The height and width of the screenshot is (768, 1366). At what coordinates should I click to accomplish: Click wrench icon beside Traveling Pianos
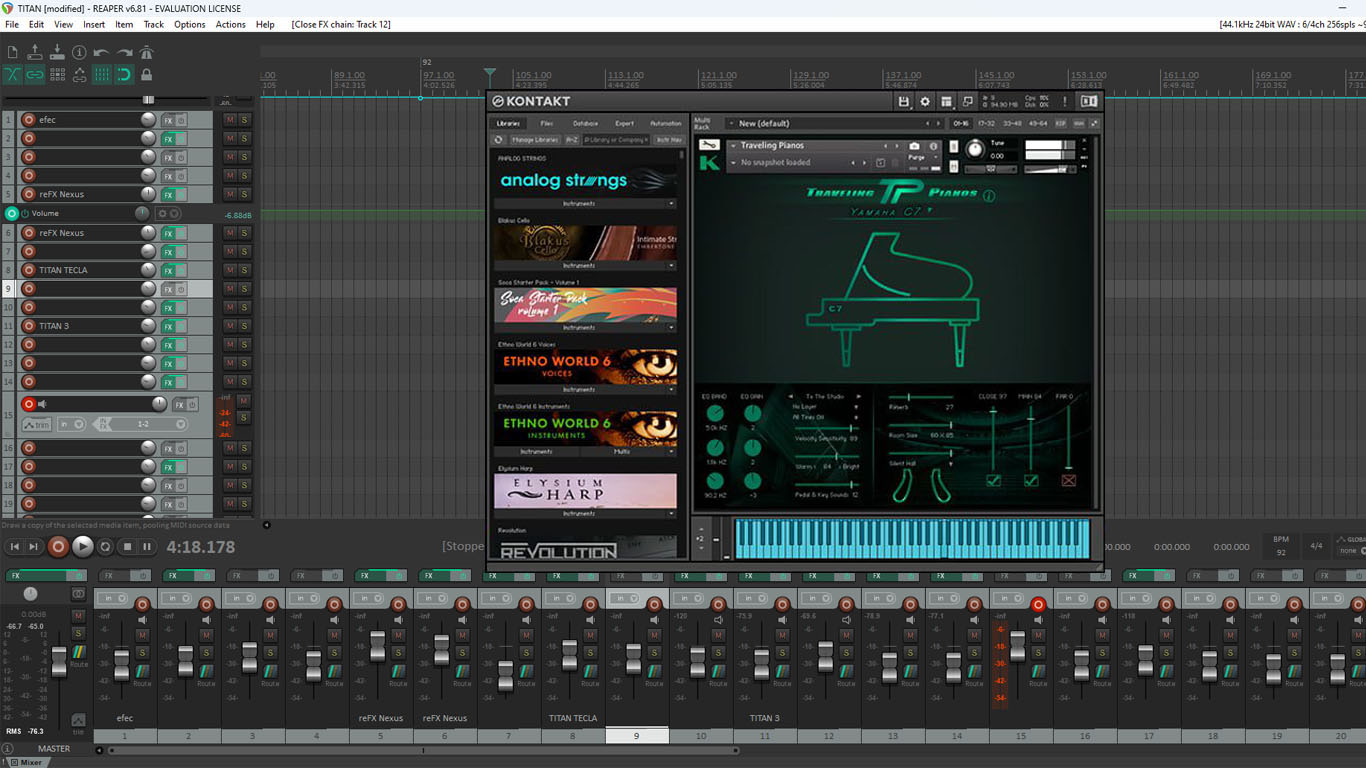(709, 145)
